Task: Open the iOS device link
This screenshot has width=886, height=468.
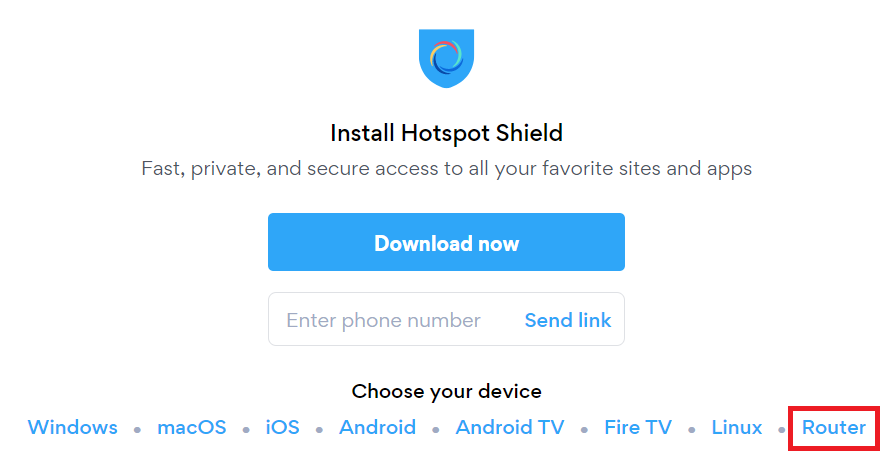Action: point(283,427)
